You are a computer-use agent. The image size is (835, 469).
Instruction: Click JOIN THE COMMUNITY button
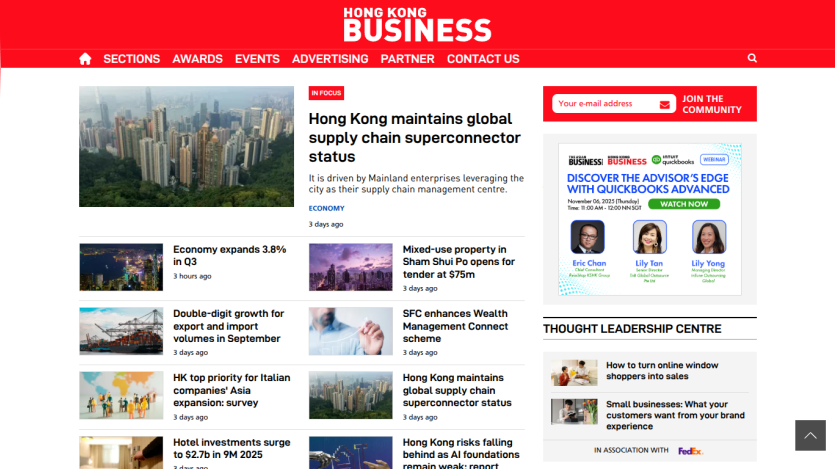pos(712,104)
